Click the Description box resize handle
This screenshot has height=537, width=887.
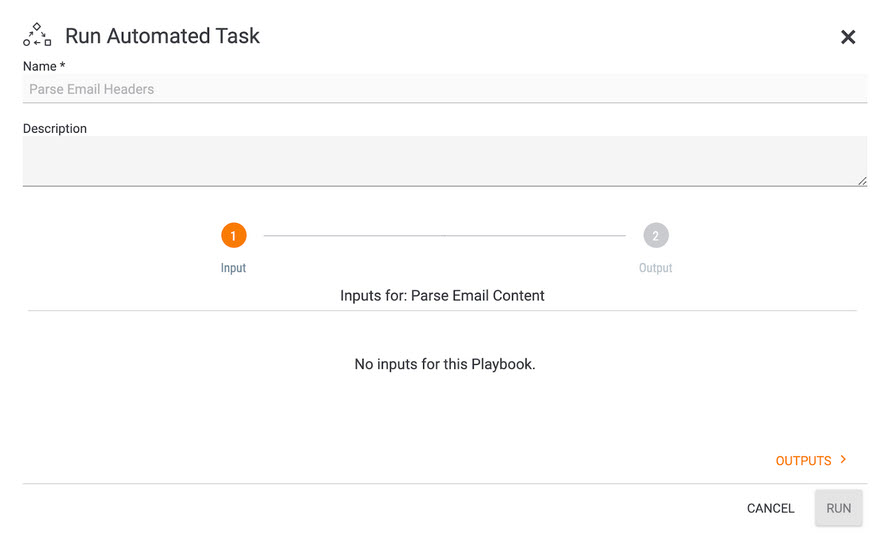click(x=862, y=181)
